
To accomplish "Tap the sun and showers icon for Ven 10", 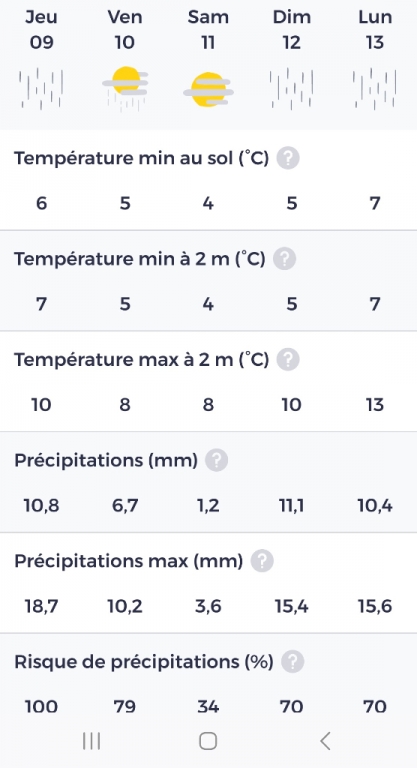I will click(125, 89).
